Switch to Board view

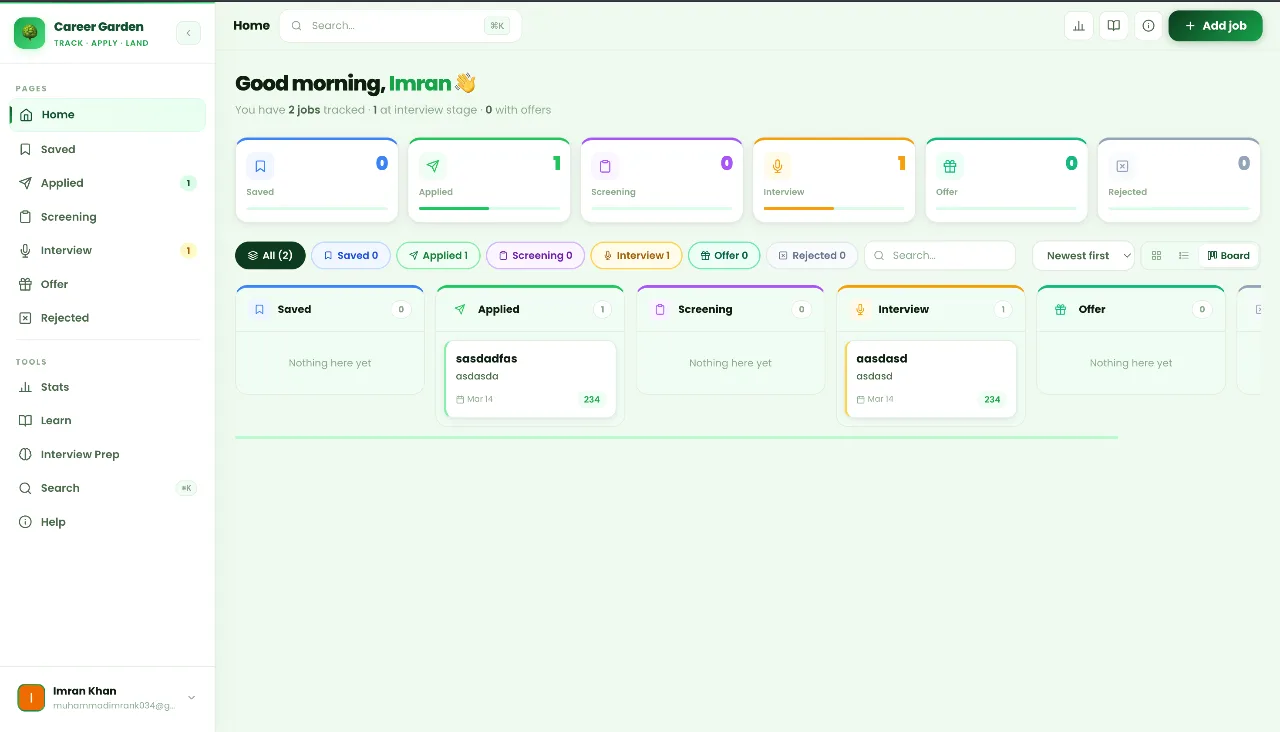point(1229,256)
